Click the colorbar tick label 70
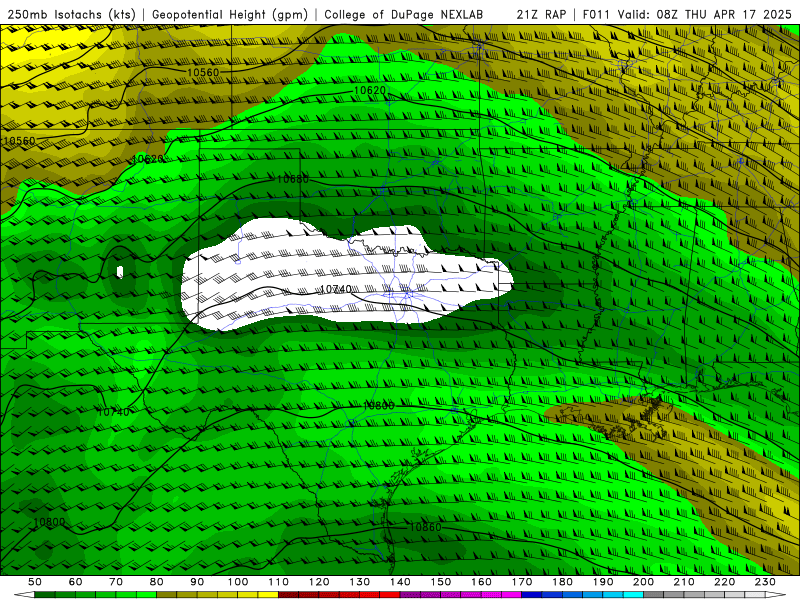800x600 pixels. tap(116, 582)
